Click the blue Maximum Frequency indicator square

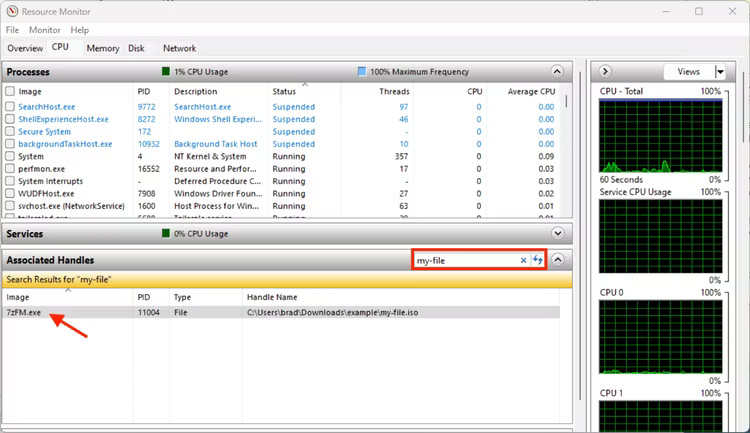(362, 72)
